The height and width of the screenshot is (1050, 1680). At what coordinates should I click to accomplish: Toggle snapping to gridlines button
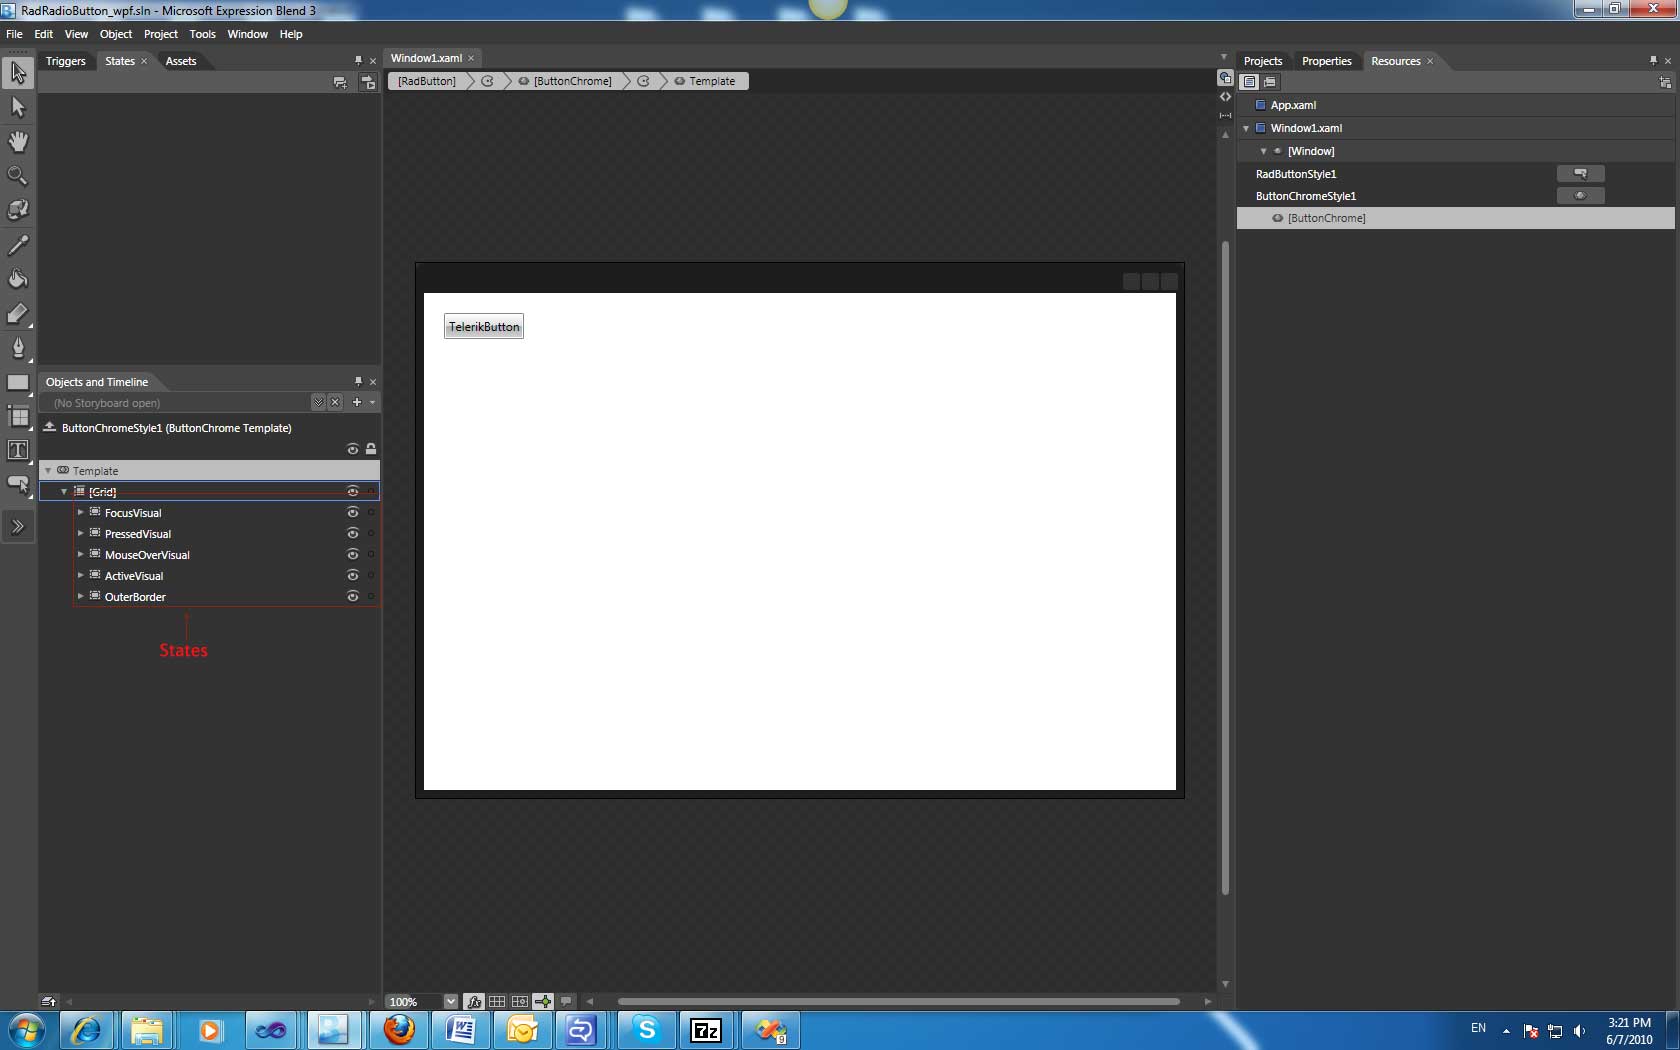[520, 1001]
